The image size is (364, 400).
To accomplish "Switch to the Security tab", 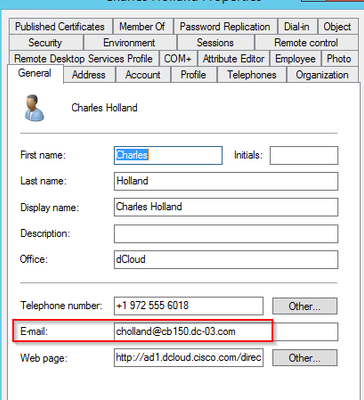I will coord(45,43).
